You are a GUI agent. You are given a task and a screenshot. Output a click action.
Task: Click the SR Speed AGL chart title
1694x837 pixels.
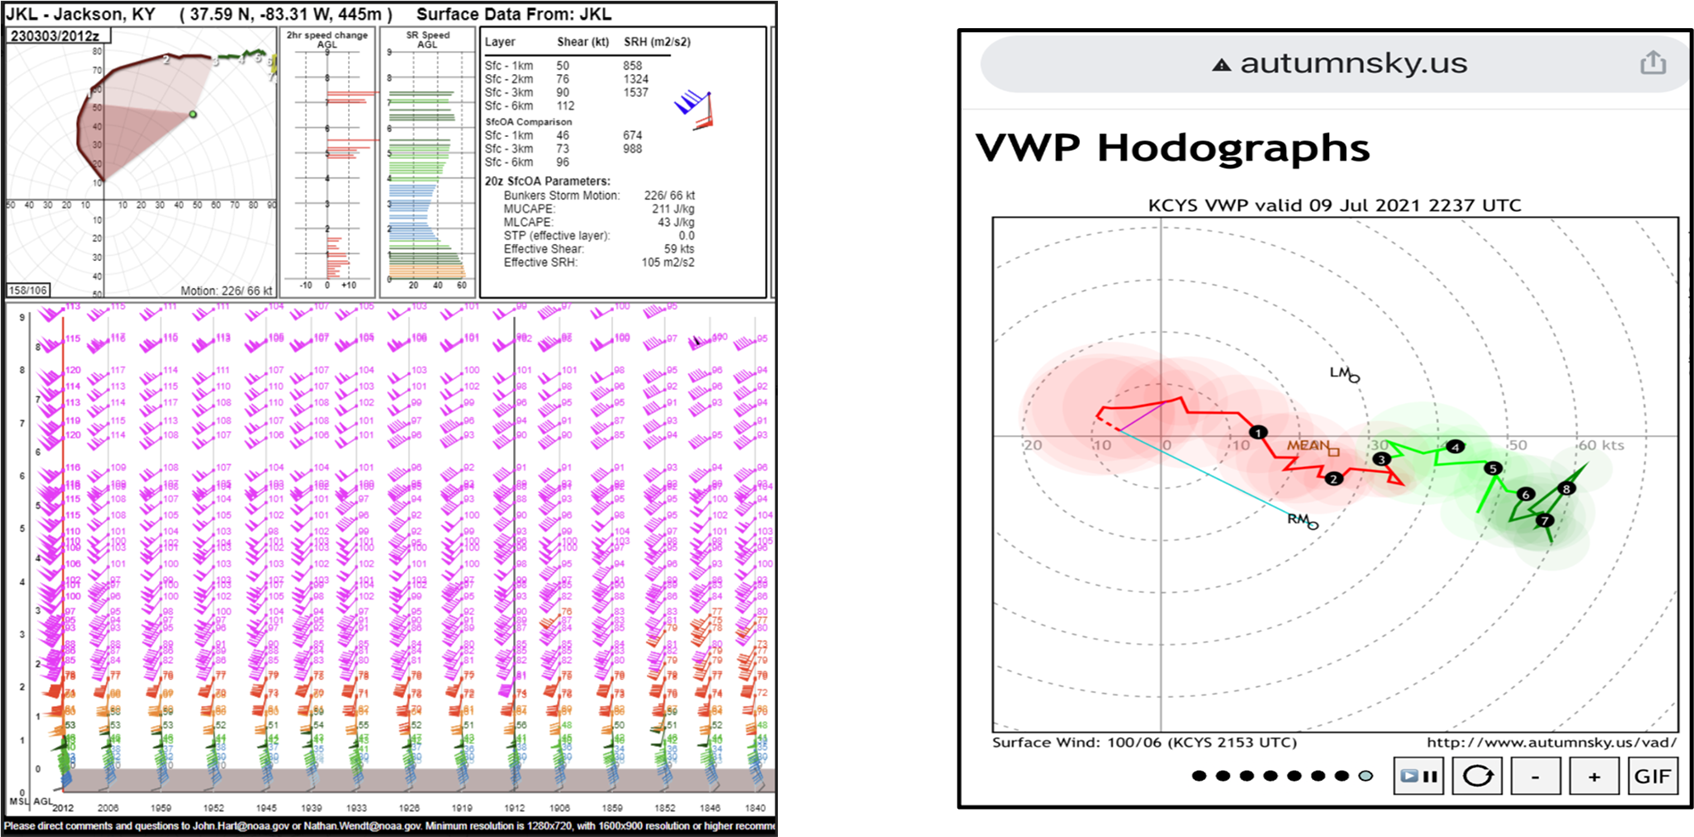click(x=427, y=39)
